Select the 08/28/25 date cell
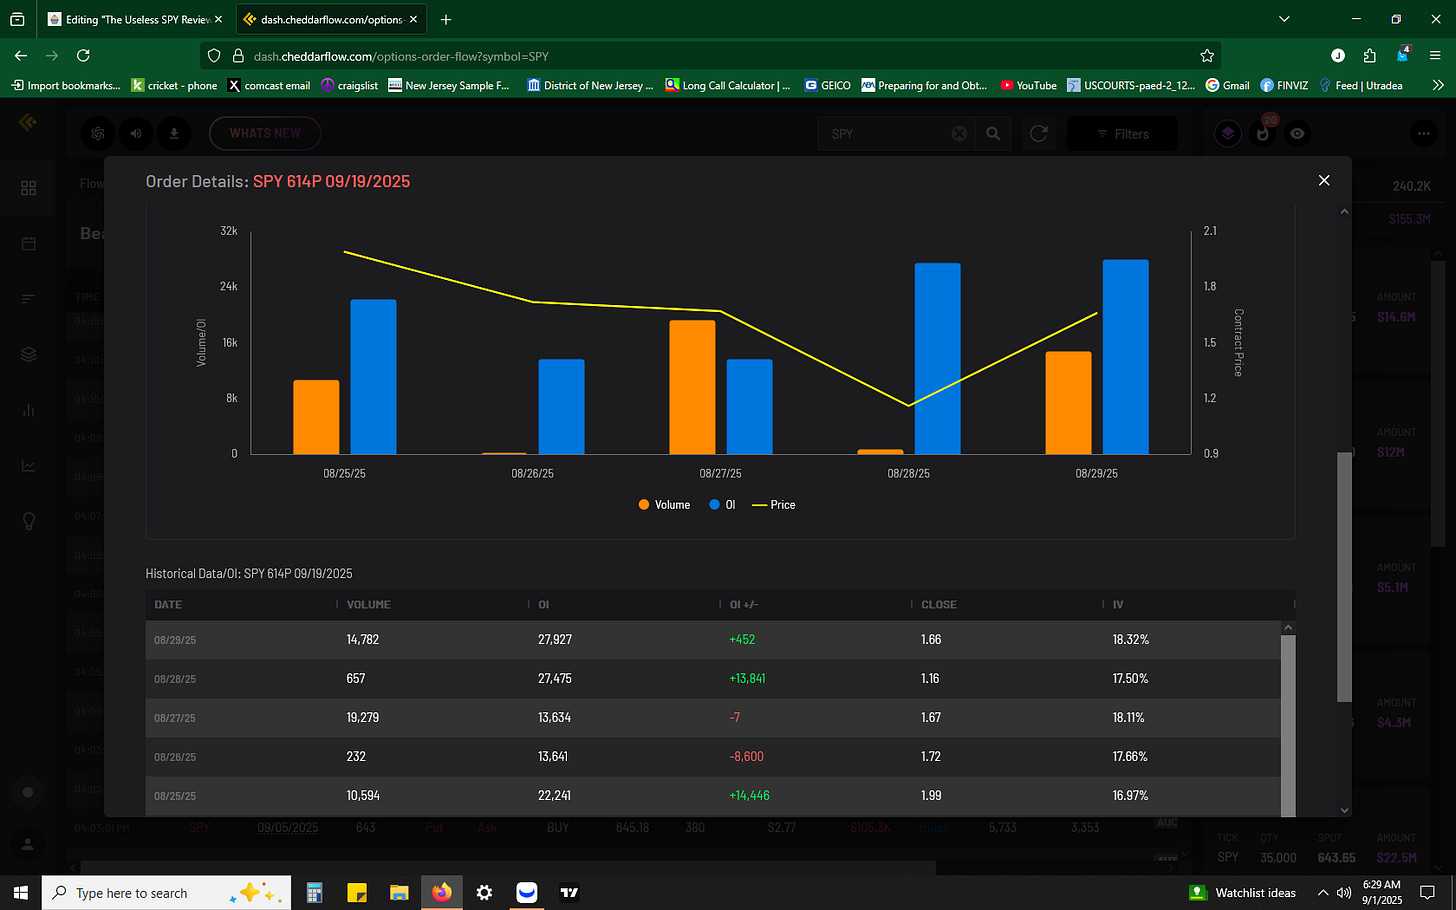The height and width of the screenshot is (910, 1456). click(175, 679)
